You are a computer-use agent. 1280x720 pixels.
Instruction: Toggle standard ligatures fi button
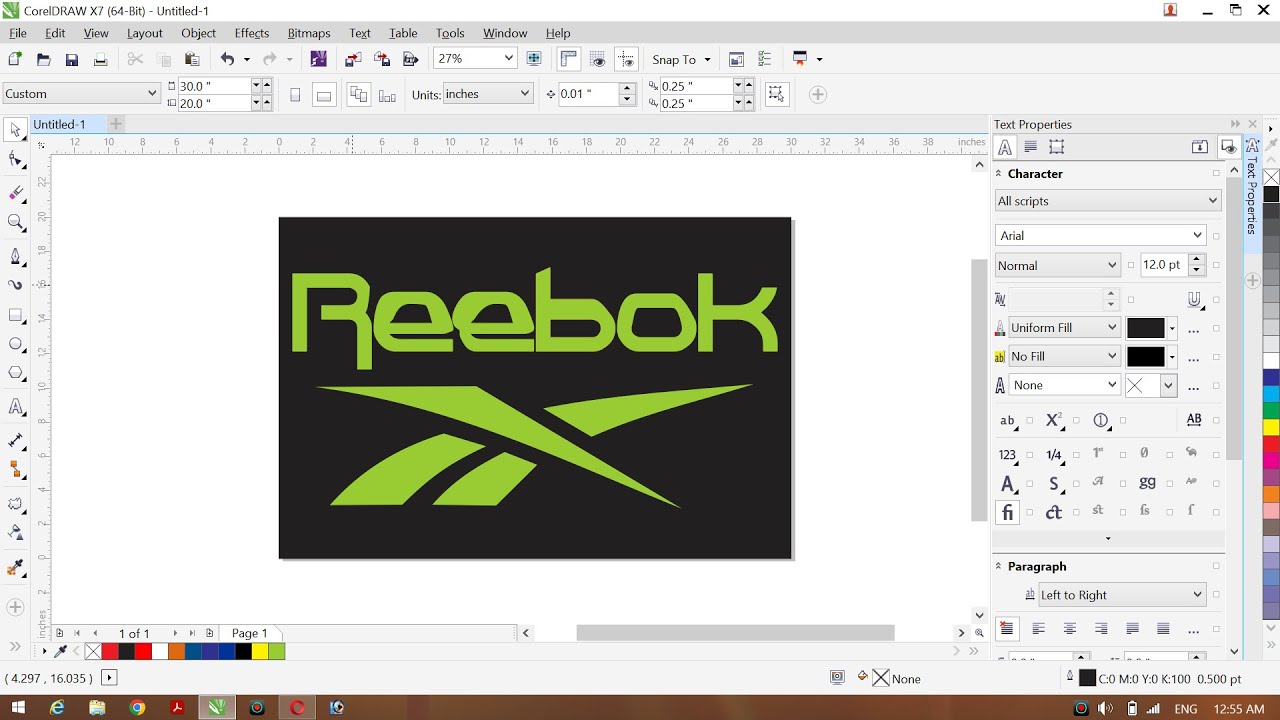click(1007, 512)
